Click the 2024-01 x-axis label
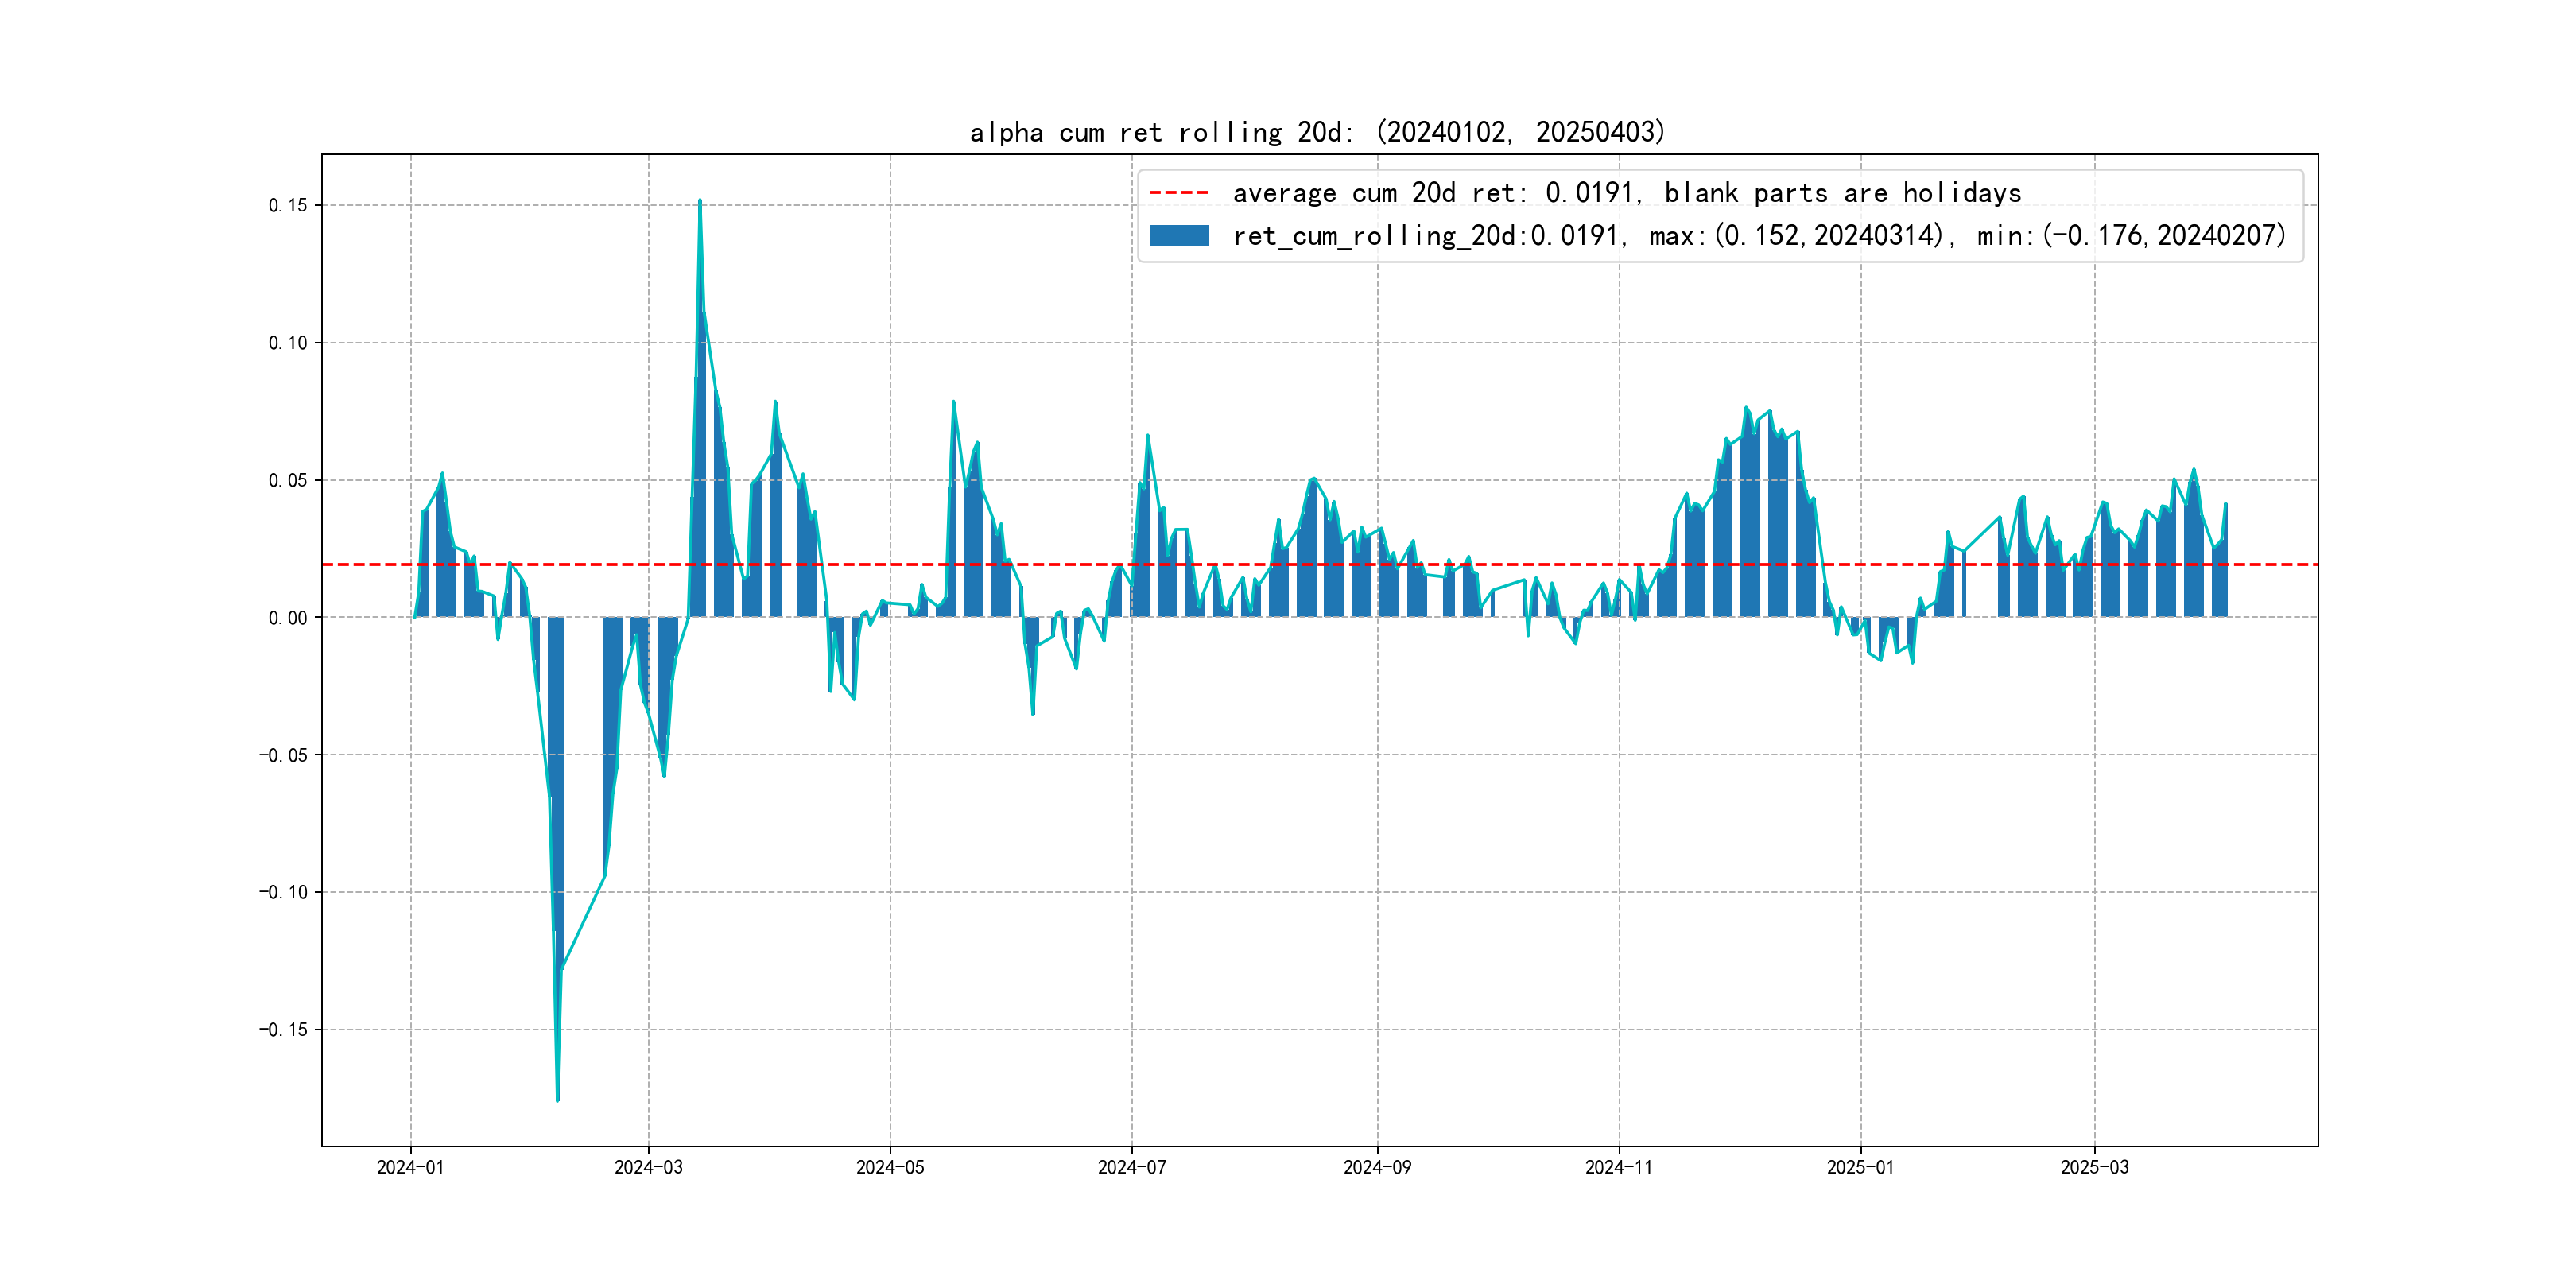Image resolution: width=2576 pixels, height=1288 pixels. (x=410, y=1167)
